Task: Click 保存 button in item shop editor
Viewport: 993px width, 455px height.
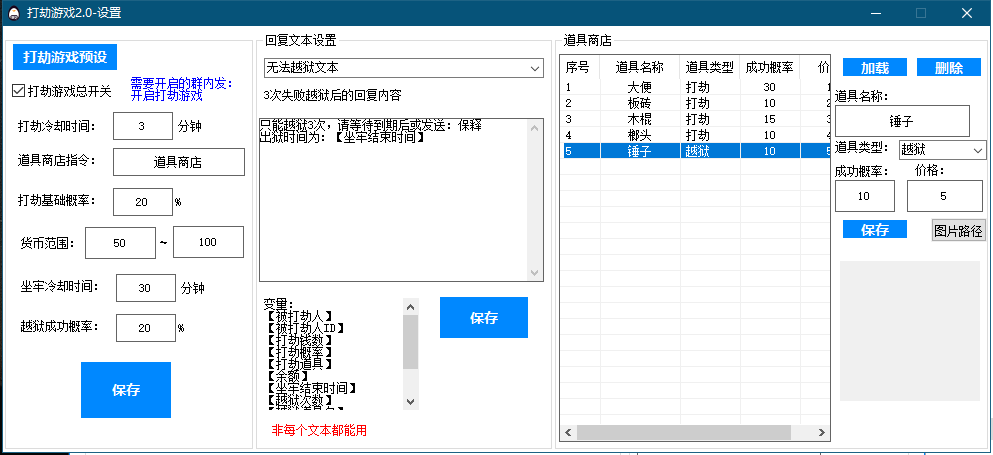Action: 875,230
